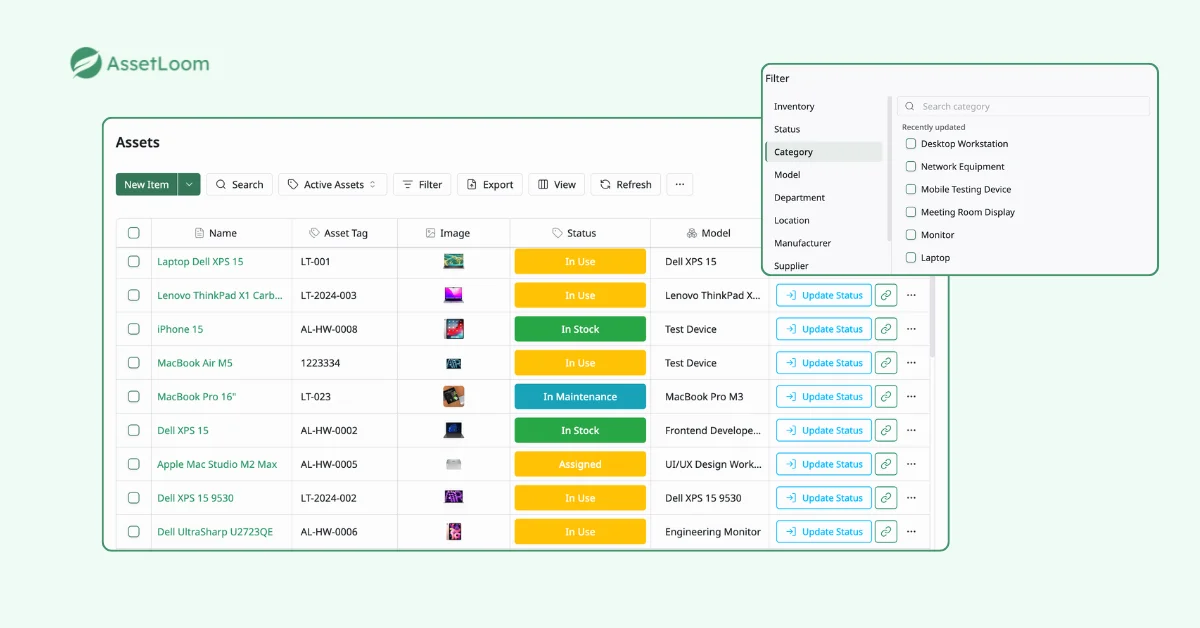This screenshot has height=628, width=1200.
Task: Check the Lenovo ThinkPad X1 row checkbox
Action: [x=134, y=295]
